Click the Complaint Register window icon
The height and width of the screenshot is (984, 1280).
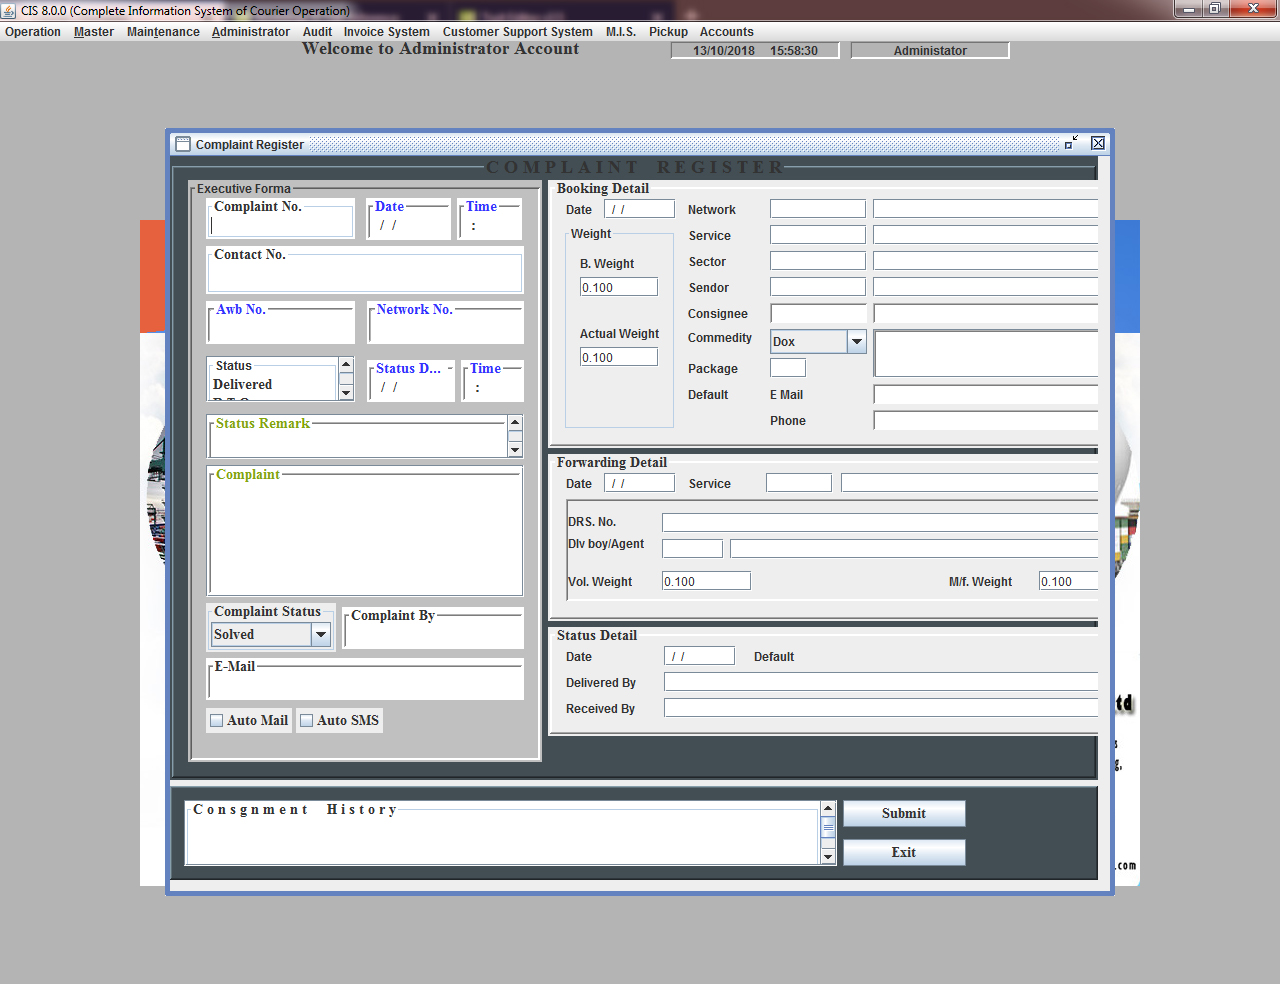183,144
